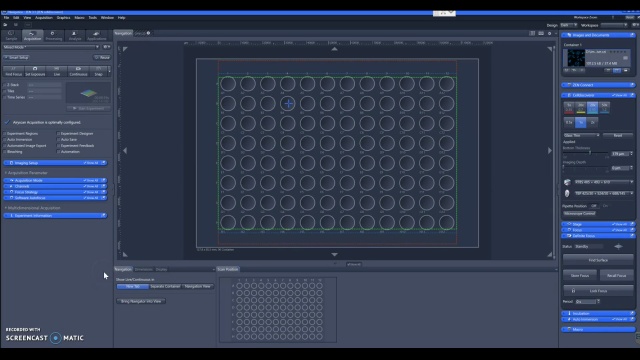Tick the Auto Save checkbox

pyautogui.click(x=58, y=140)
